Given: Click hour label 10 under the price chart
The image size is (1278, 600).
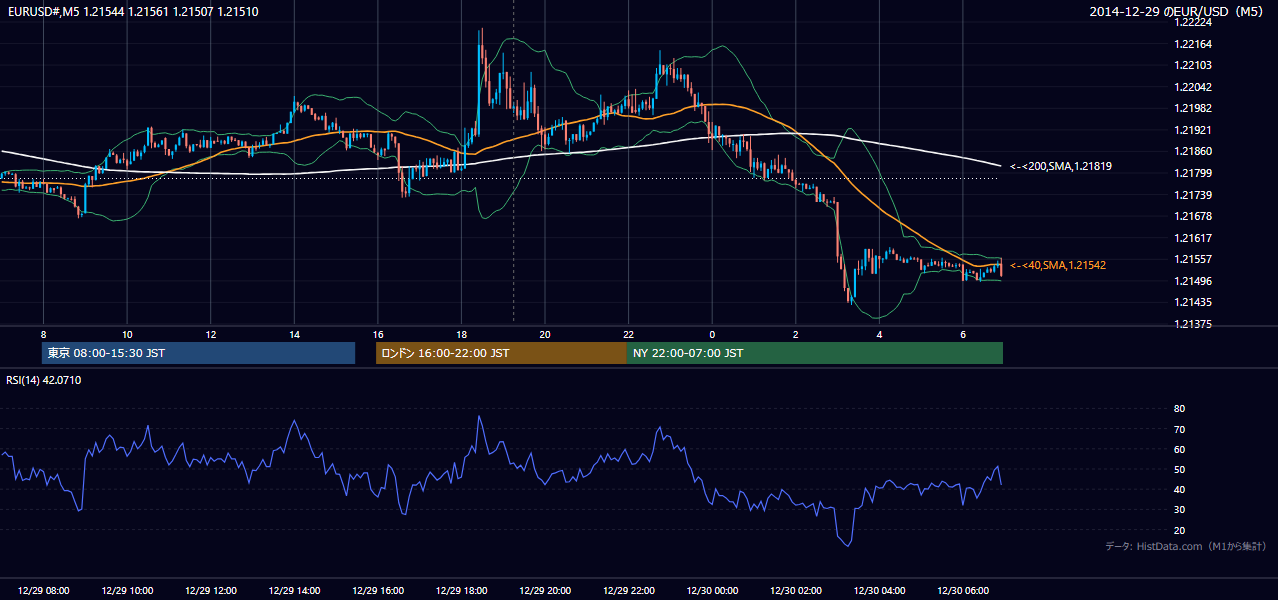Looking at the screenshot, I should click(x=127, y=334).
